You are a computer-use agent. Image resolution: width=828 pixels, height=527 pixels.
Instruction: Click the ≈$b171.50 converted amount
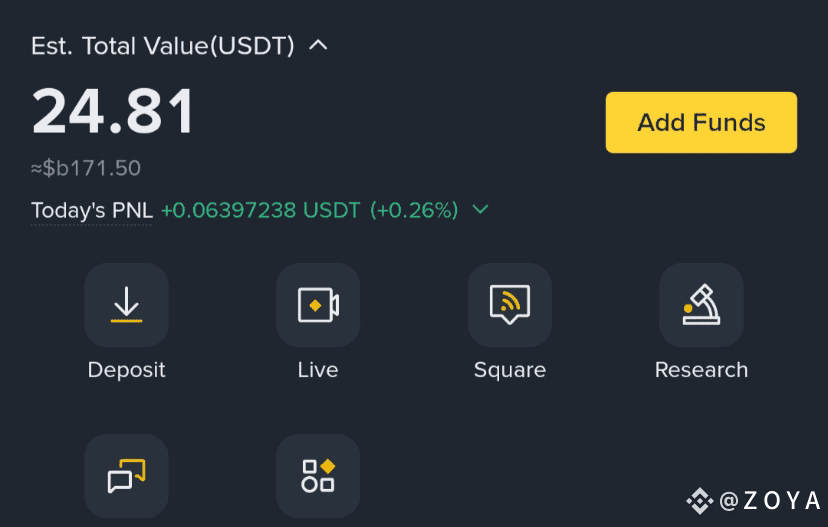click(86, 168)
